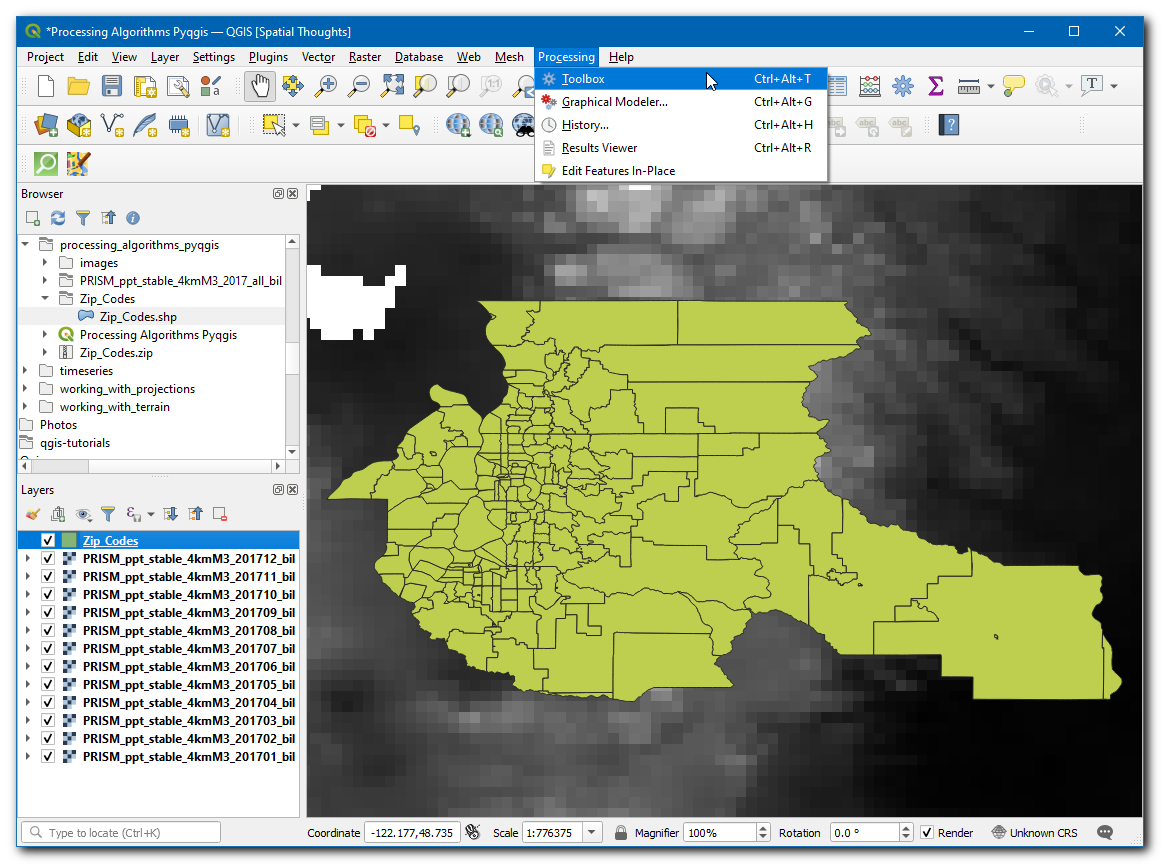The width and height of the screenshot is (1161, 864).
Task: Refresh the Browser panel
Action: (58, 218)
